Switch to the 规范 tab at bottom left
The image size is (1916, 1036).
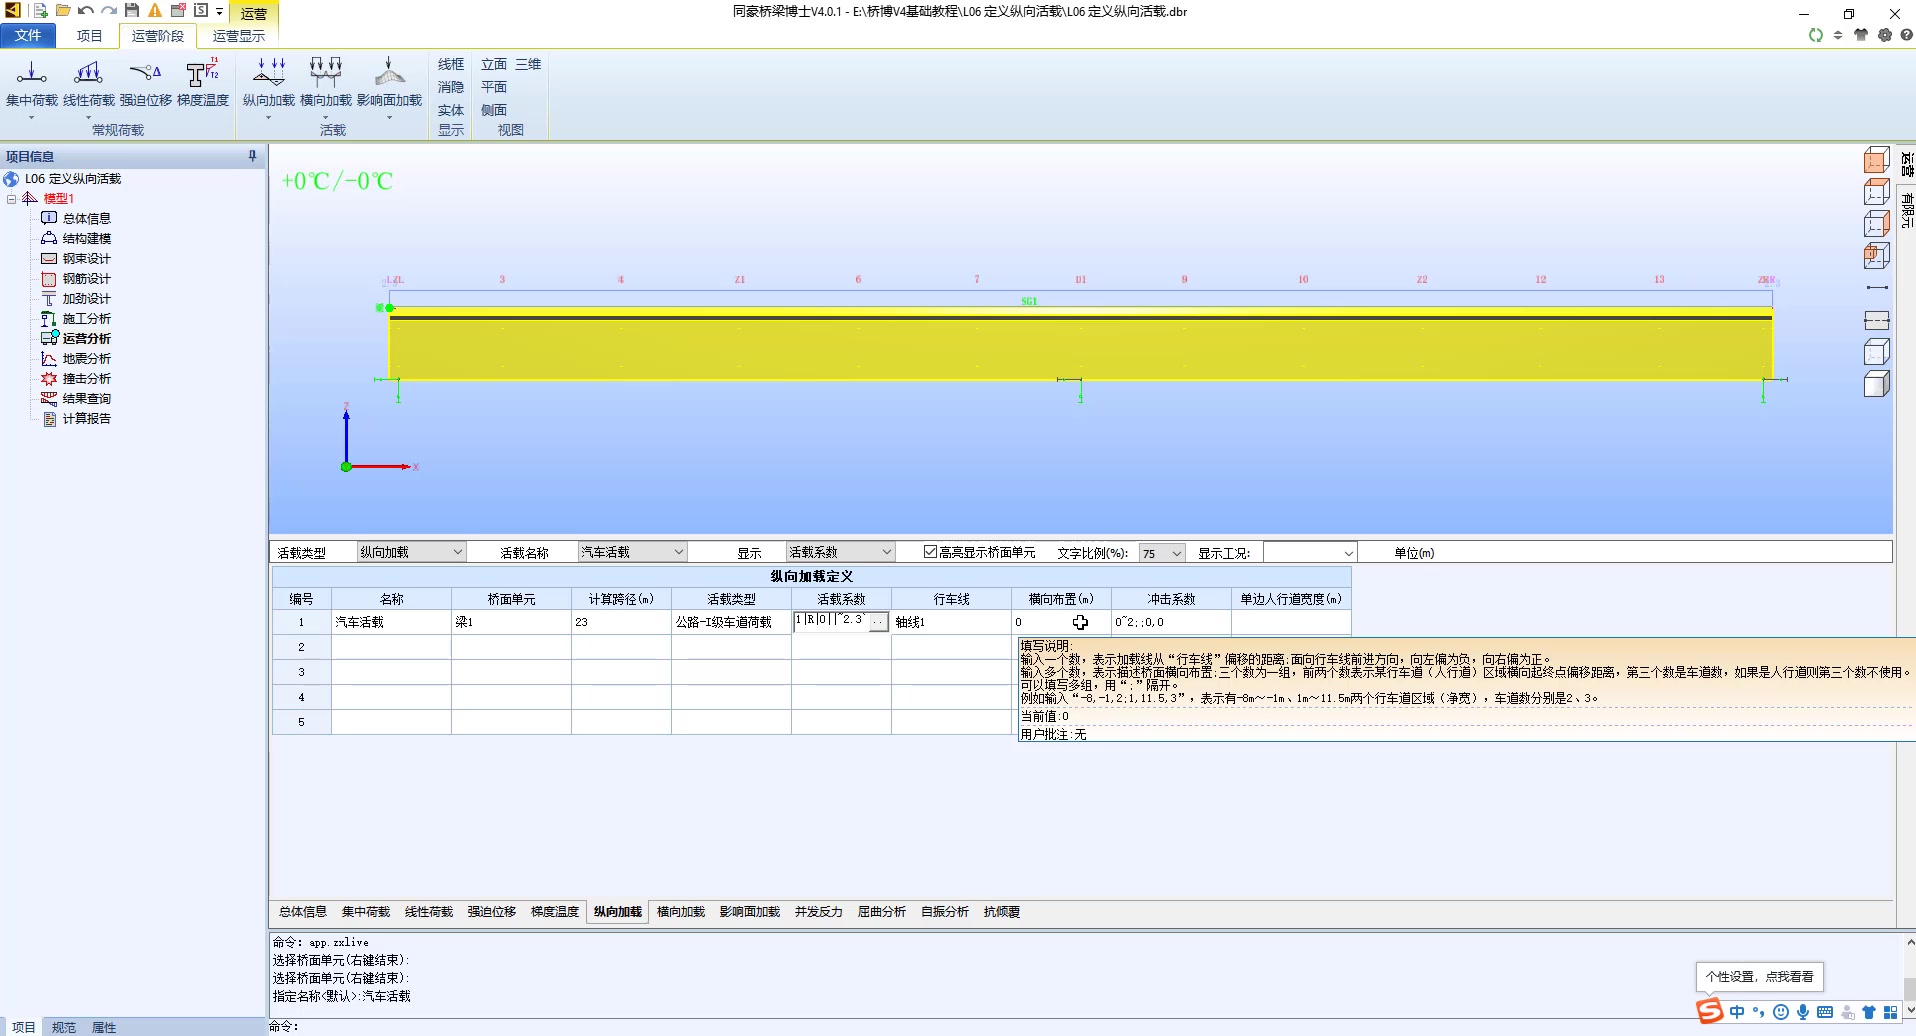64,1027
